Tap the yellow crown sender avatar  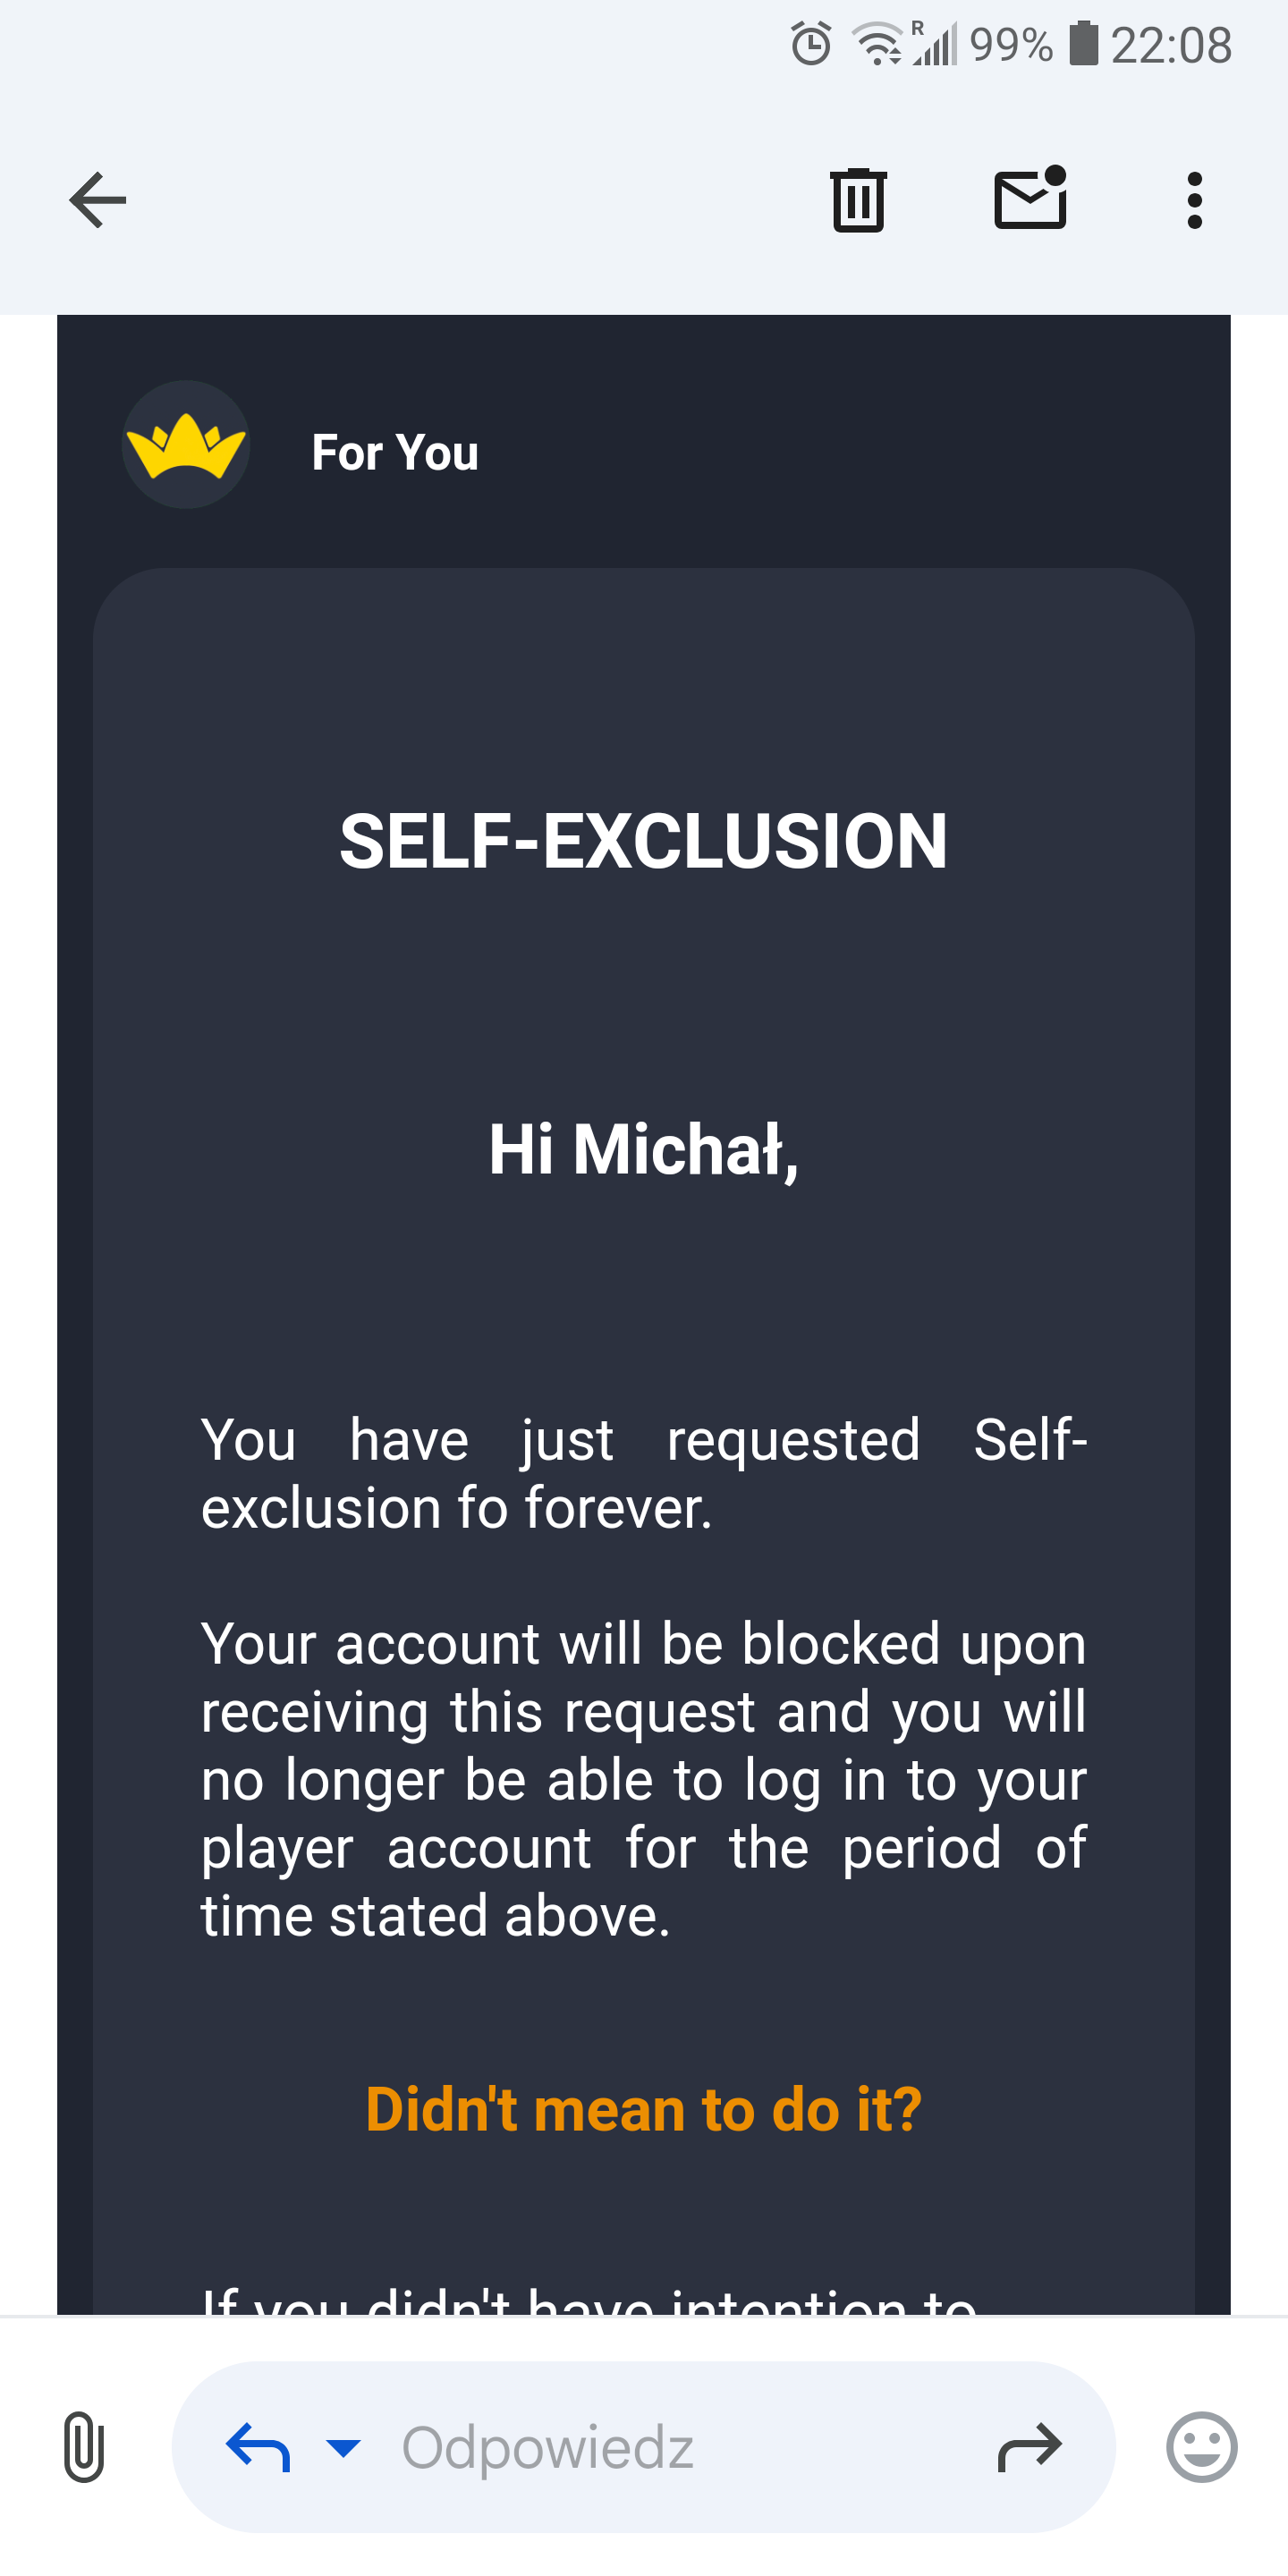point(186,445)
